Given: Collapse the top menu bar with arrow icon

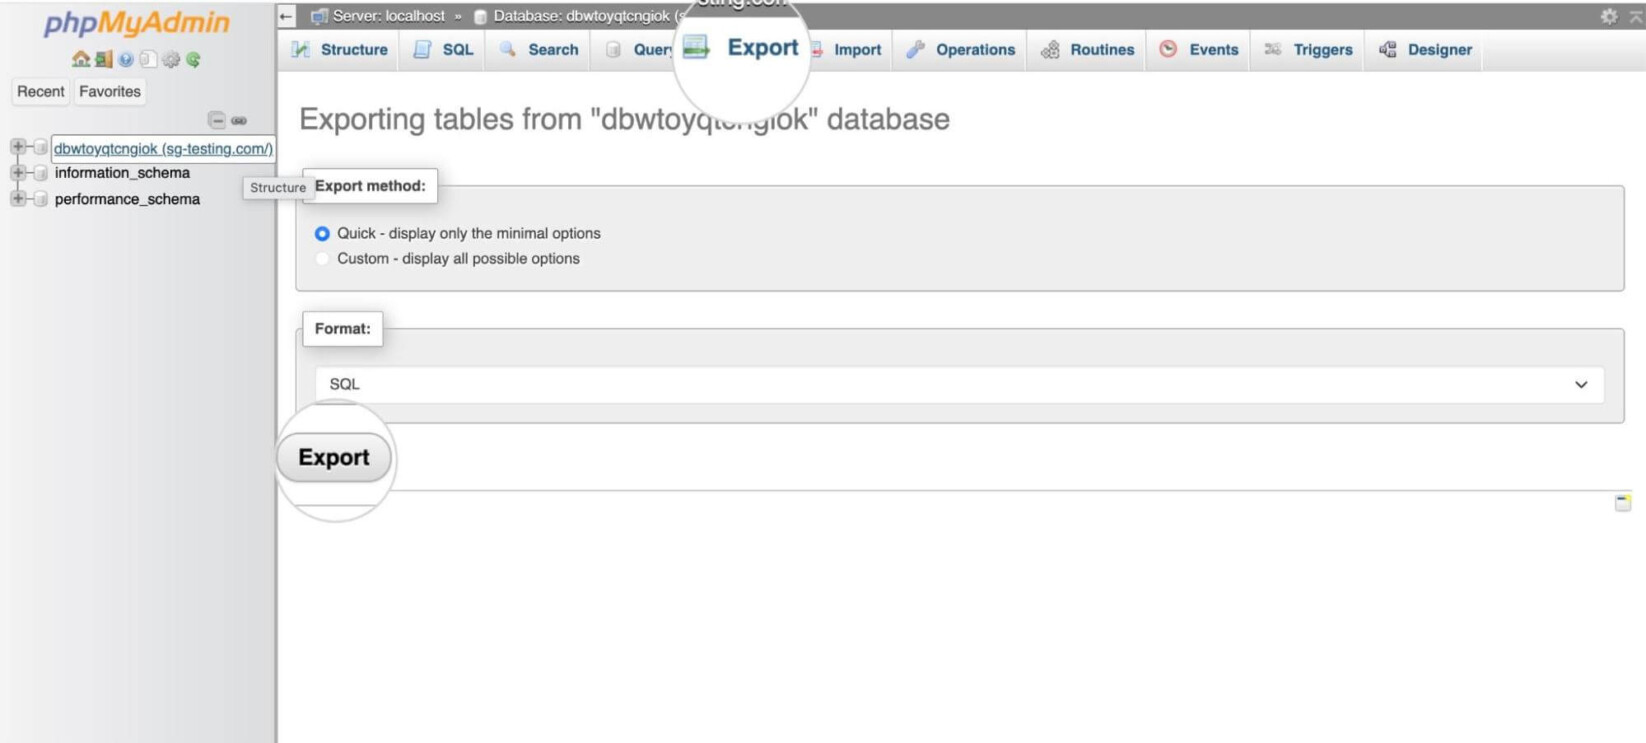Looking at the screenshot, I should [1636, 16].
